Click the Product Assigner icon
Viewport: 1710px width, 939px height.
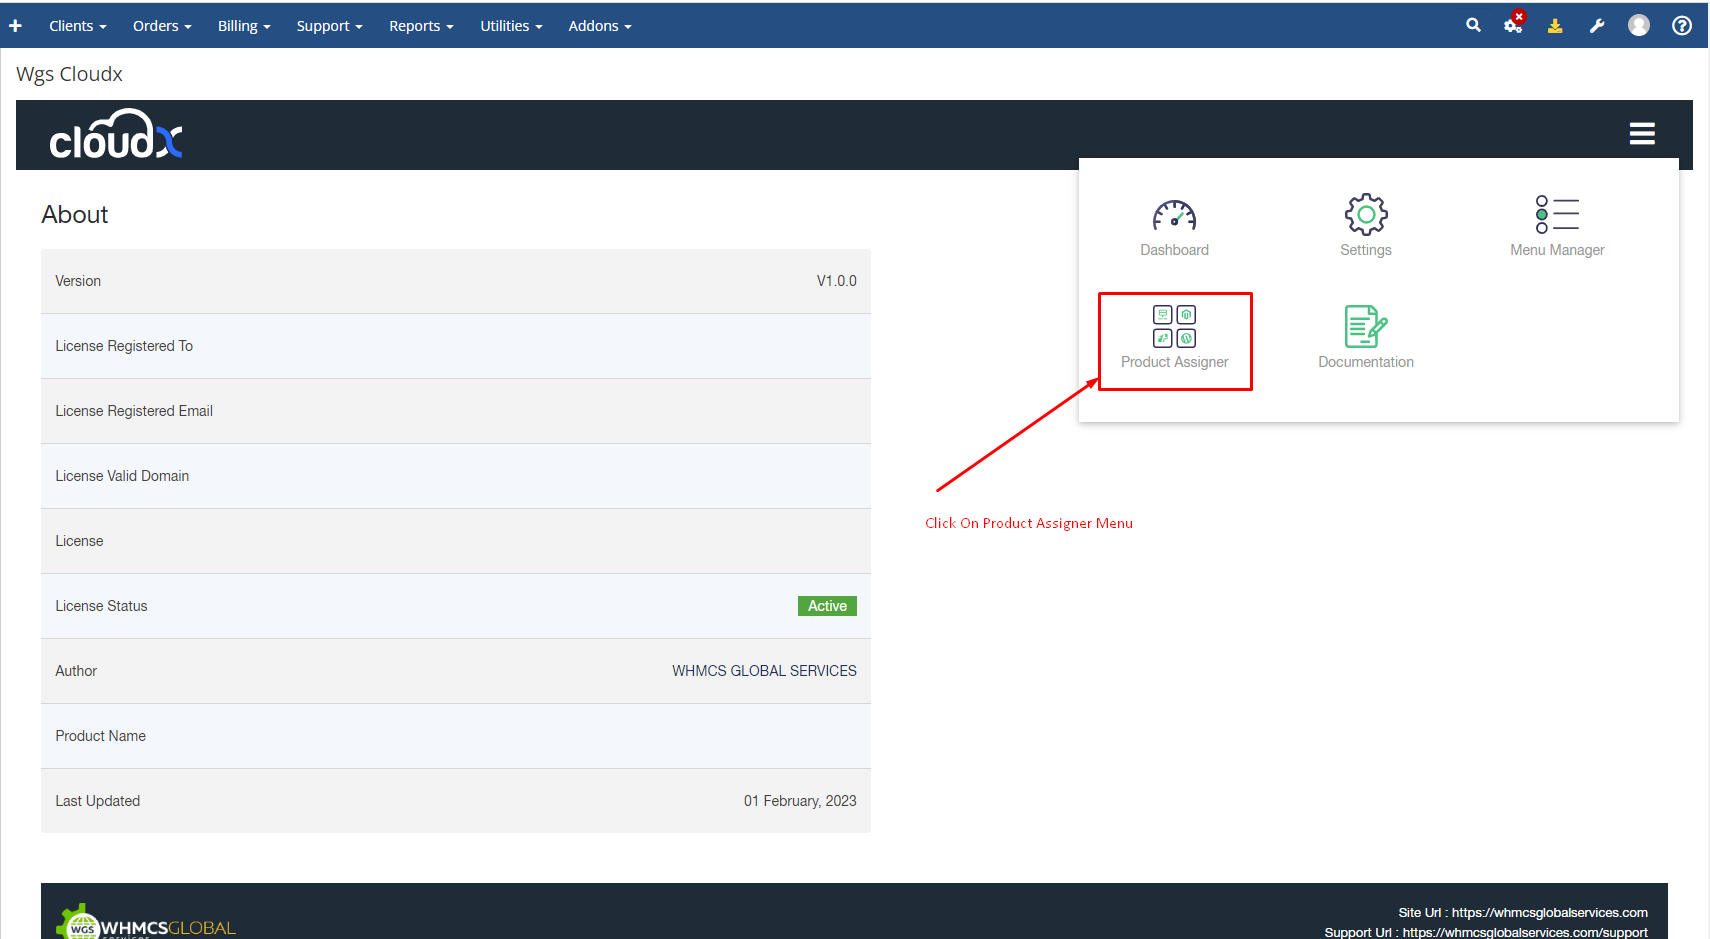coord(1174,328)
